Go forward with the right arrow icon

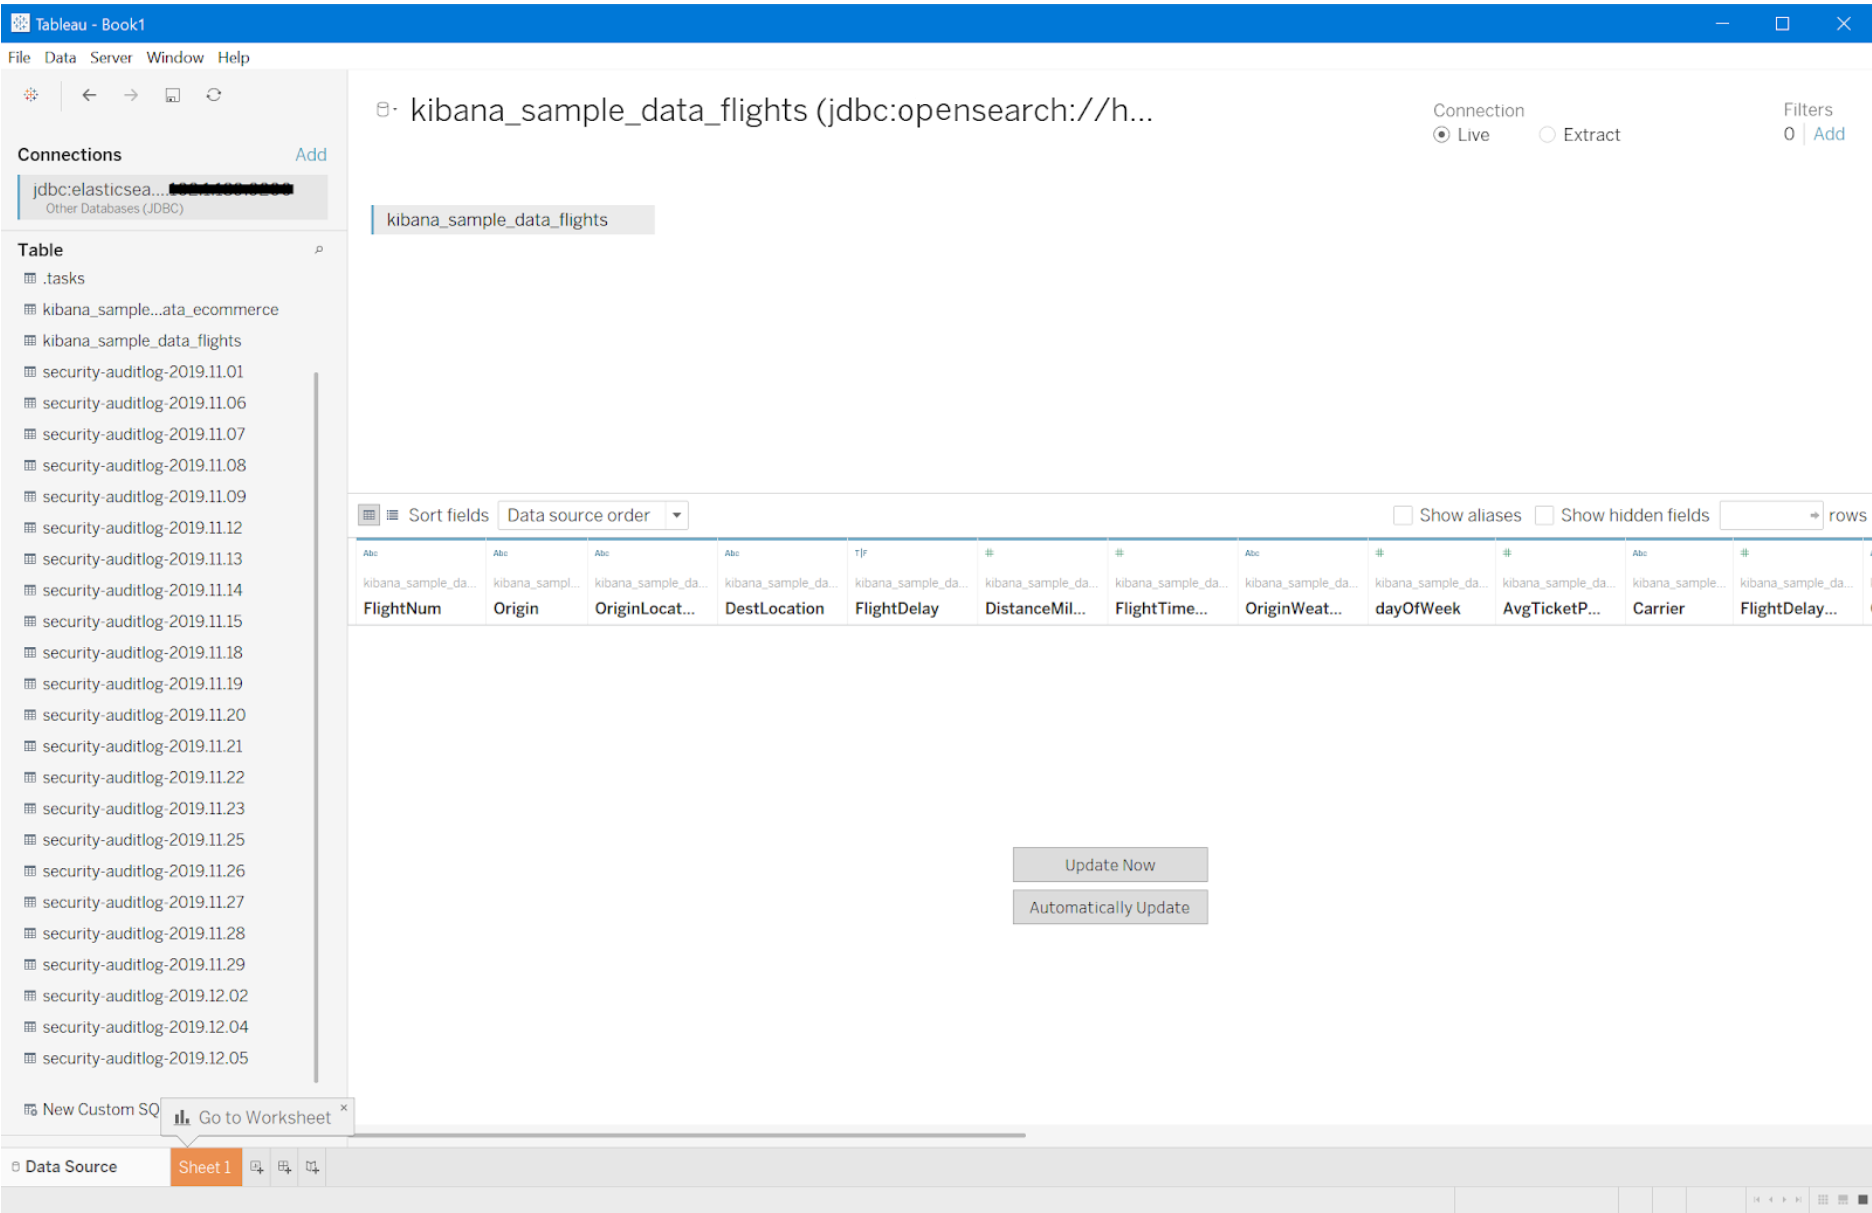pyautogui.click(x=131, y=95)
